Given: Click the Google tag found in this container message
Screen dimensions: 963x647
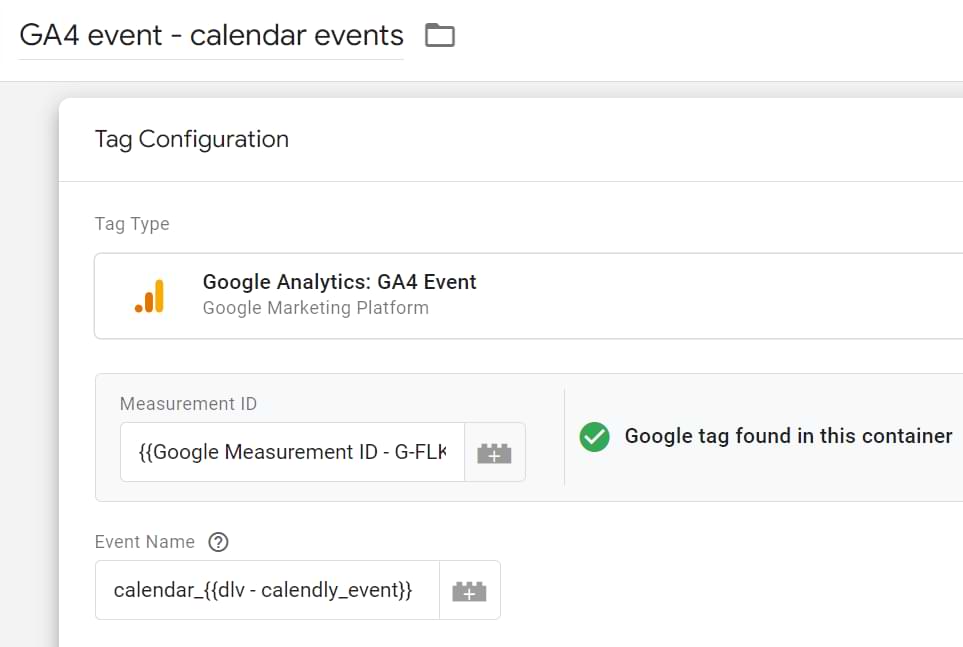Looking at the screenshot, I should 789,436.
